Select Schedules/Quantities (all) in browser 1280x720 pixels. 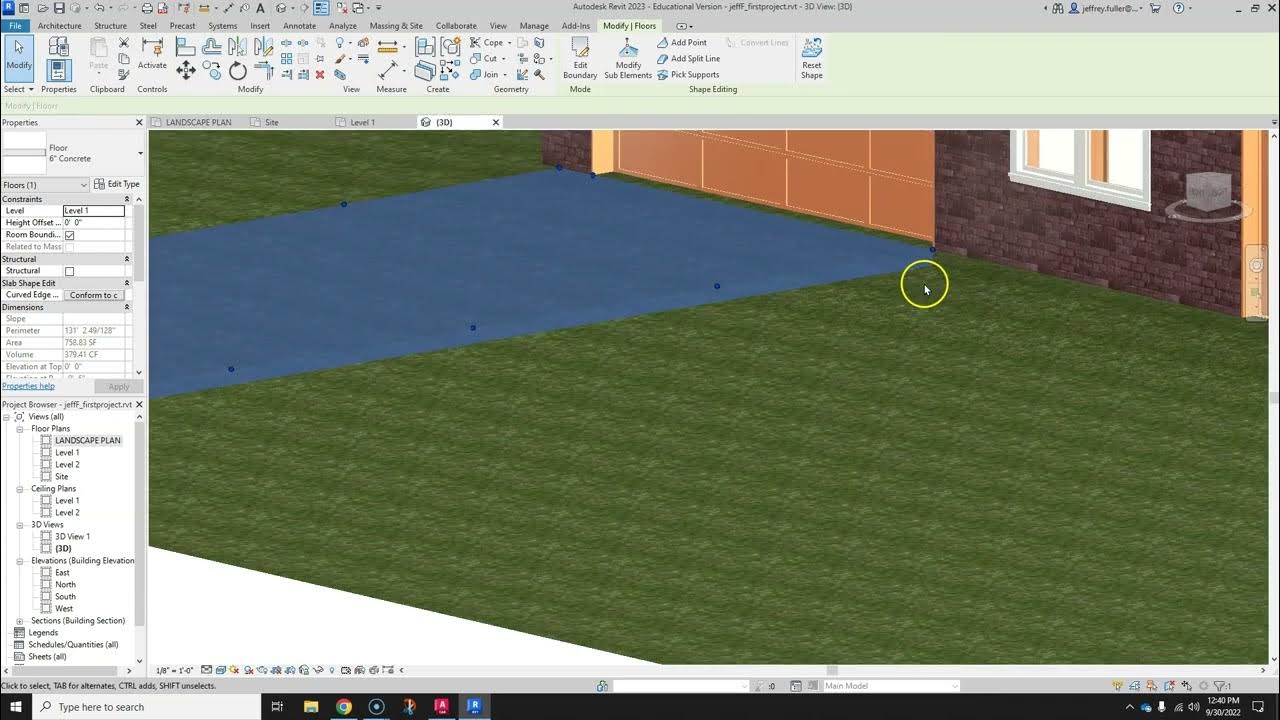click(73, 645)
